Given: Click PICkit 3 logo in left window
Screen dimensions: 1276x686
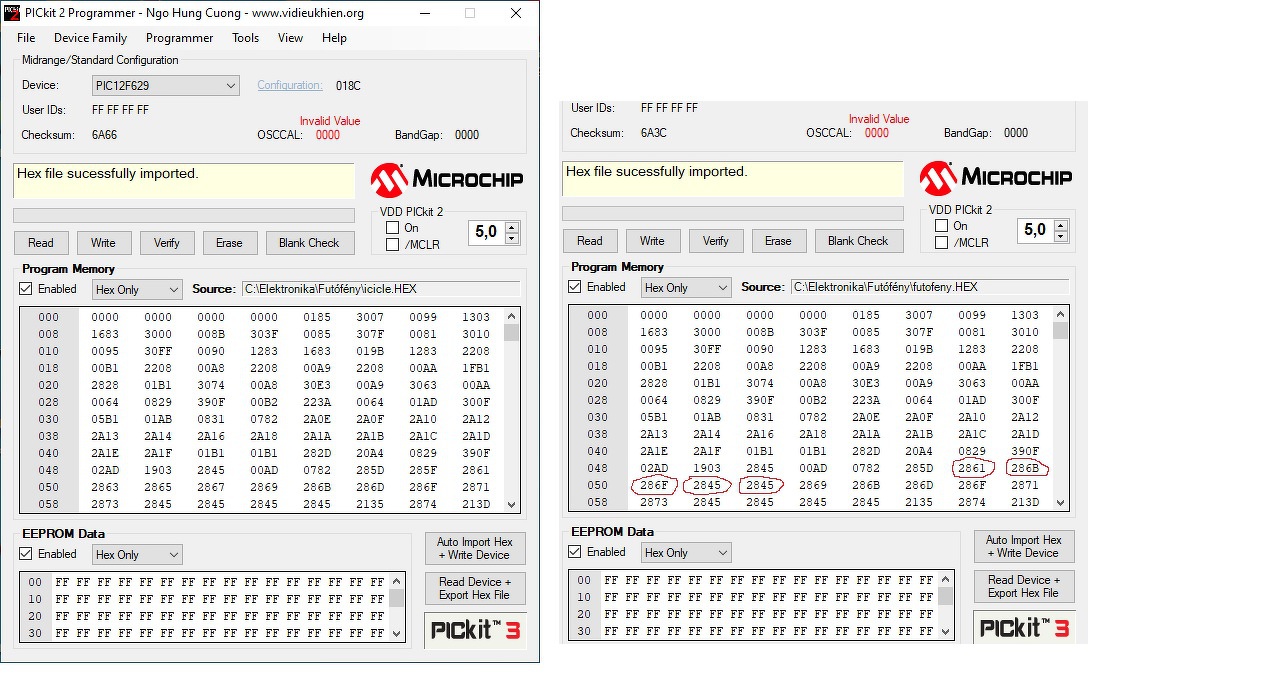Looking at the screenshot, I should [476, 630].
